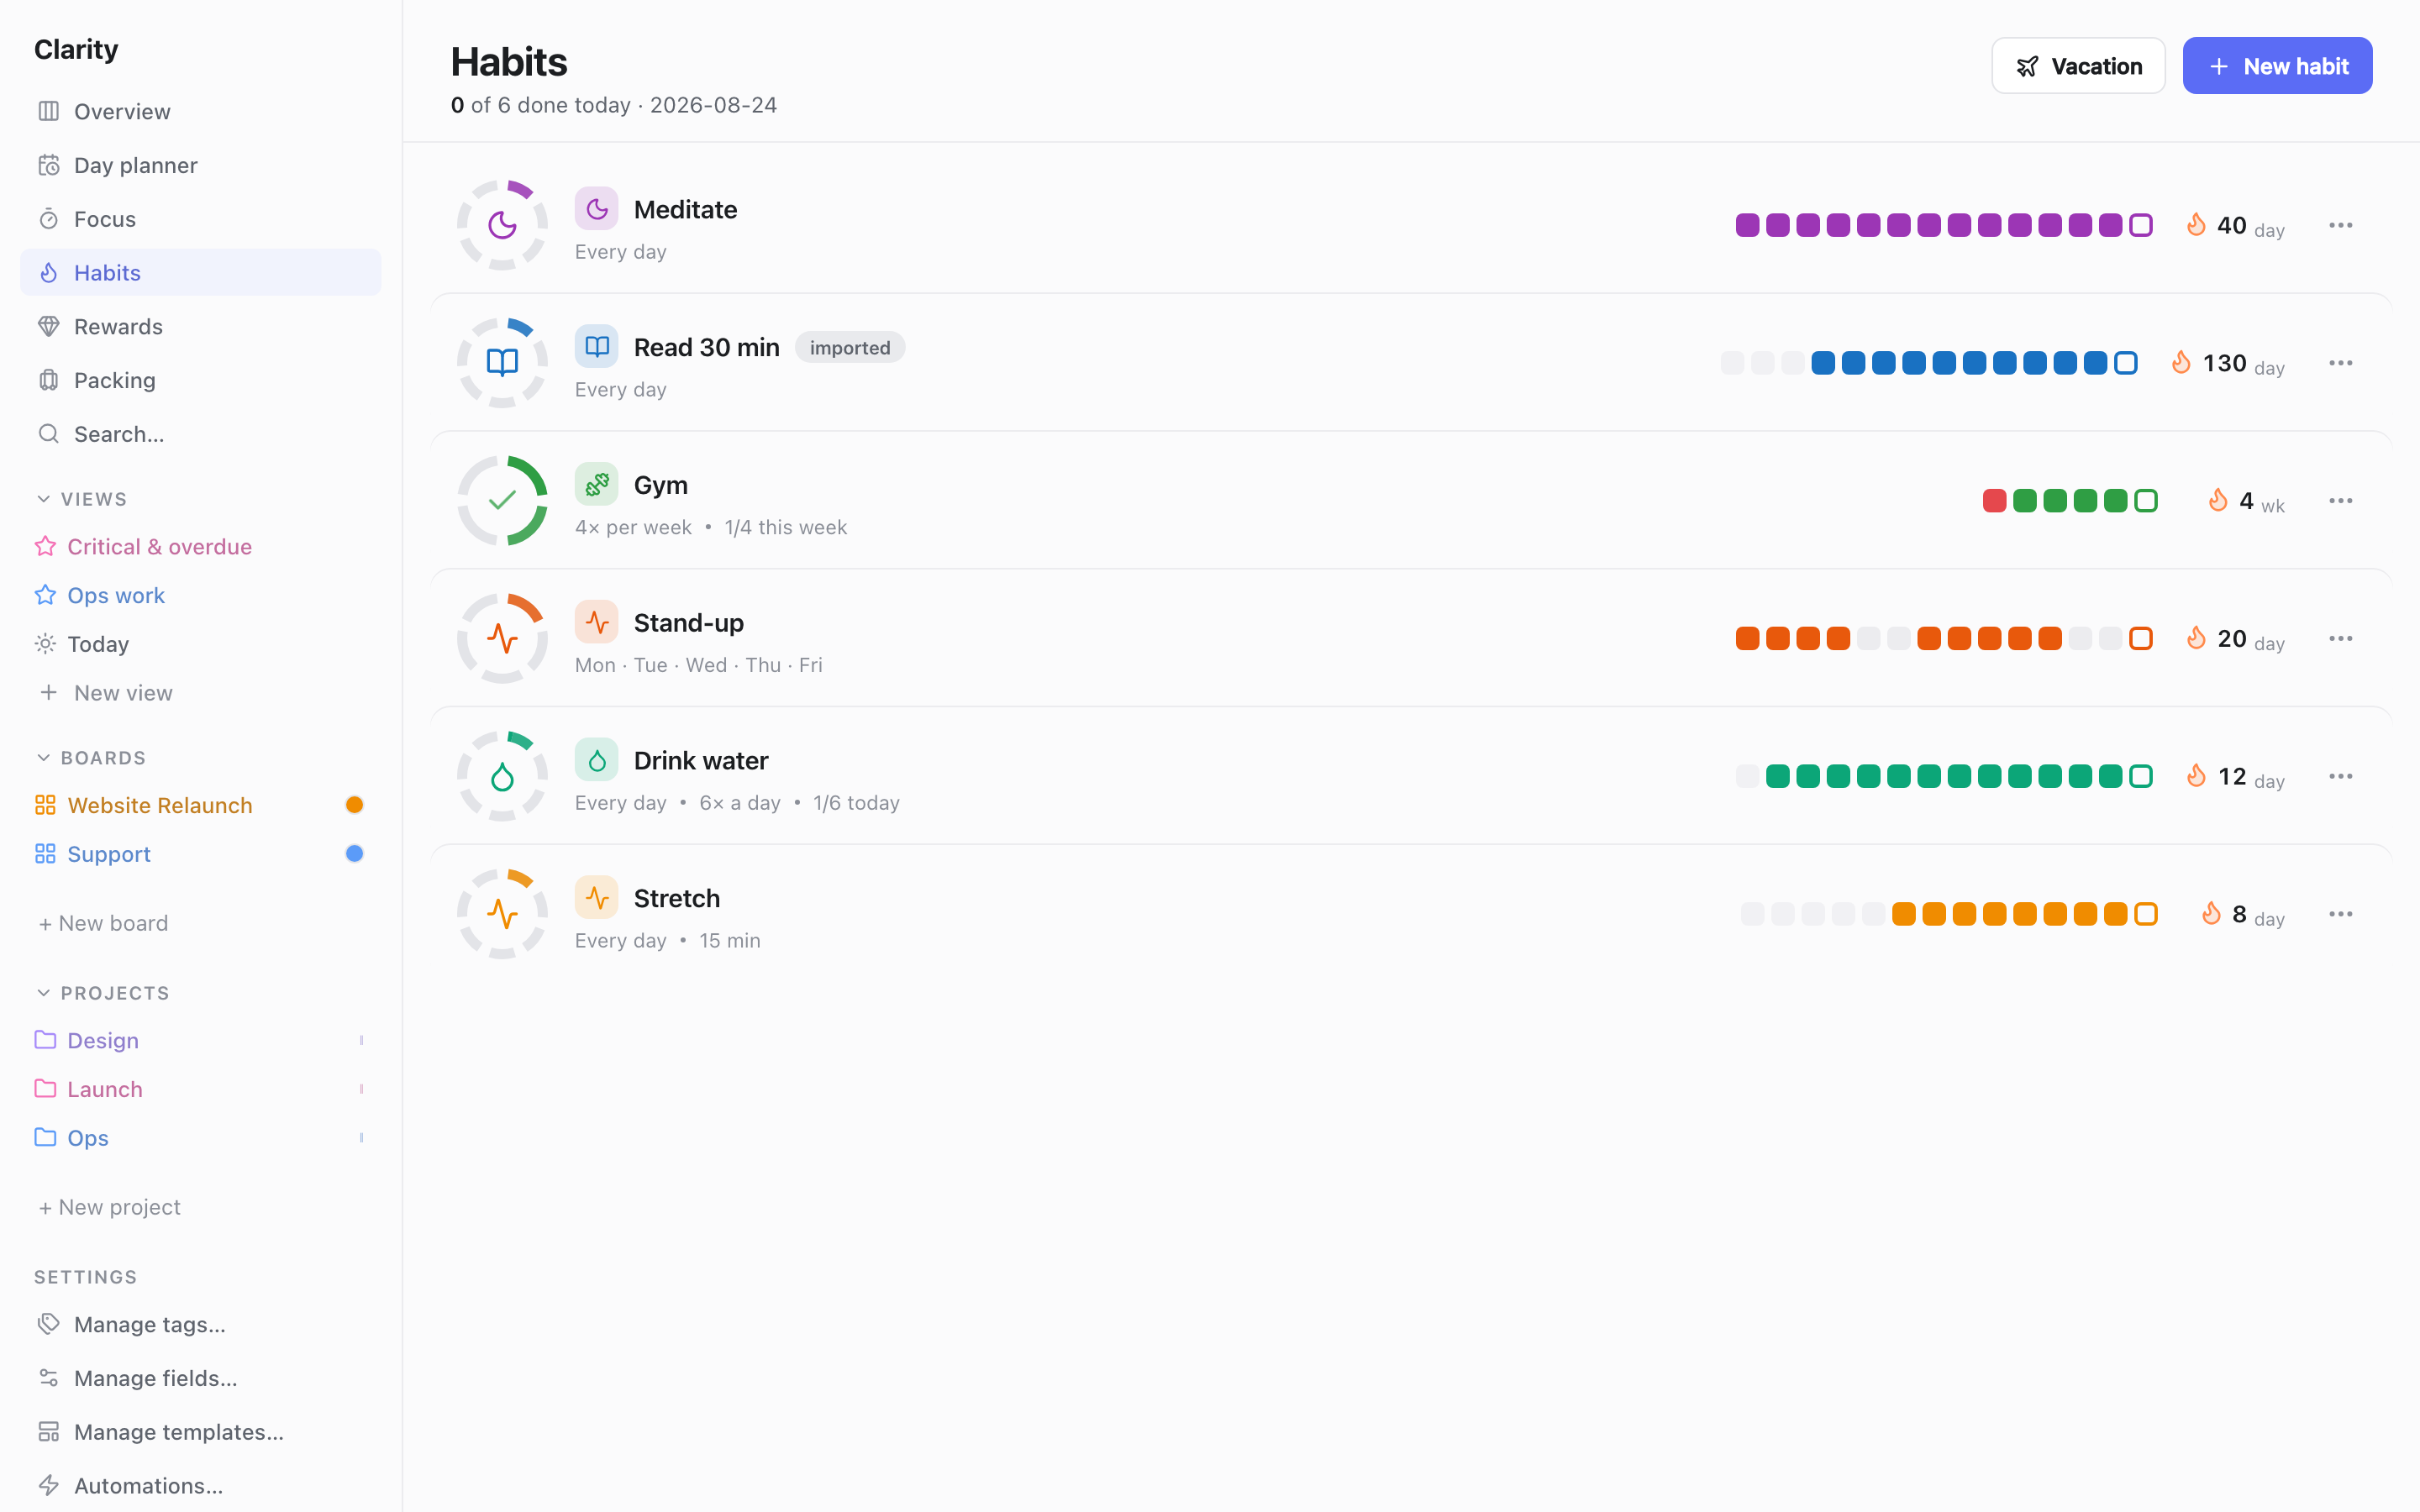Viewport: 2420px width, 1512px height.
Task: Open the Drink water ellipsis menu
Action: coord(2340,777)
